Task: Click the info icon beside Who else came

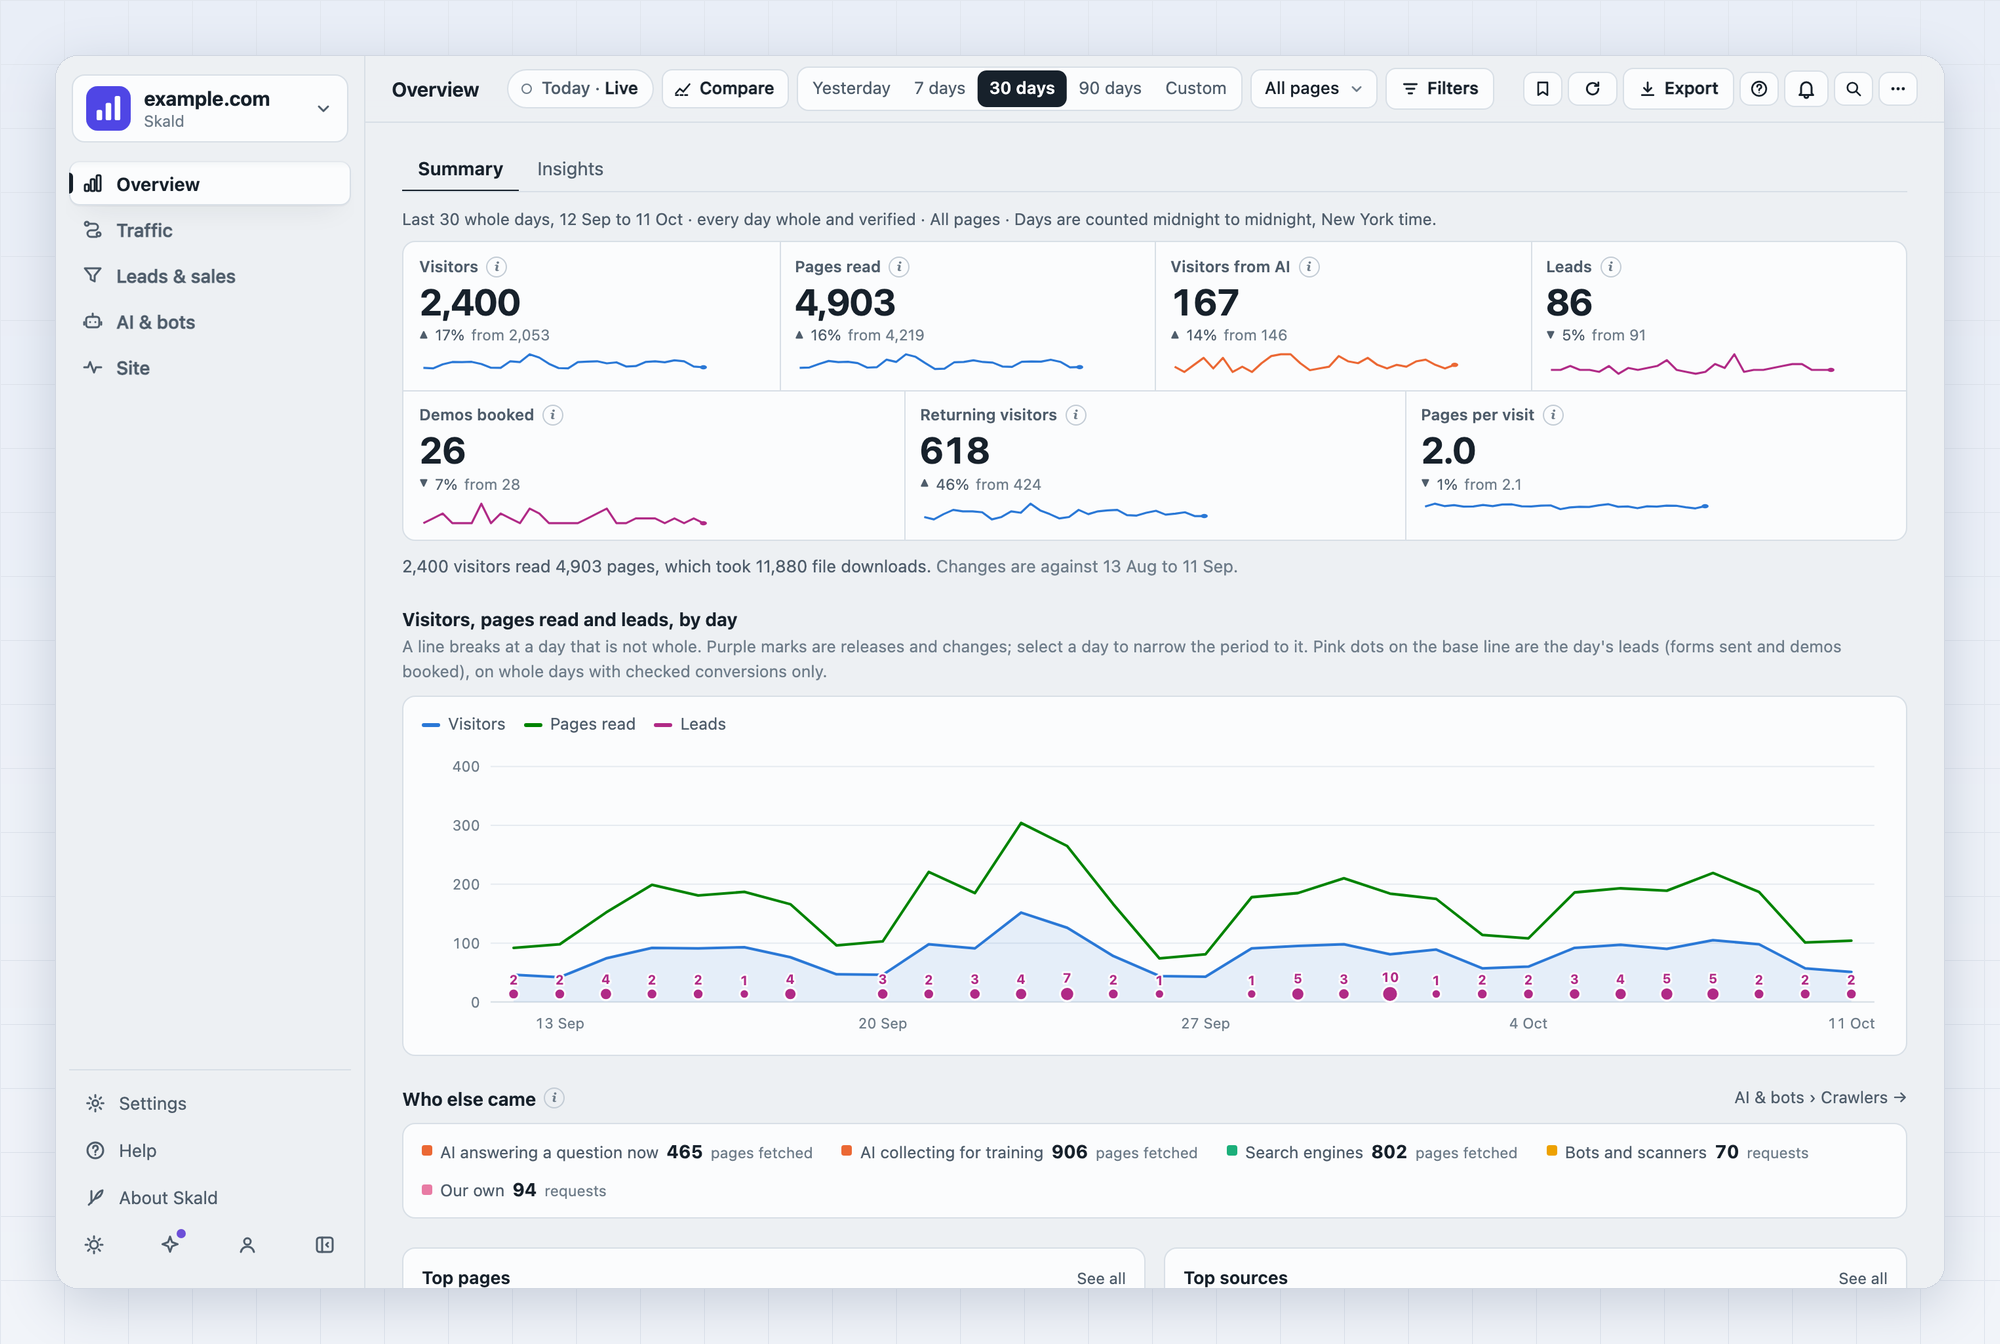Action: pyautogui.click(x=555, y=1098)
